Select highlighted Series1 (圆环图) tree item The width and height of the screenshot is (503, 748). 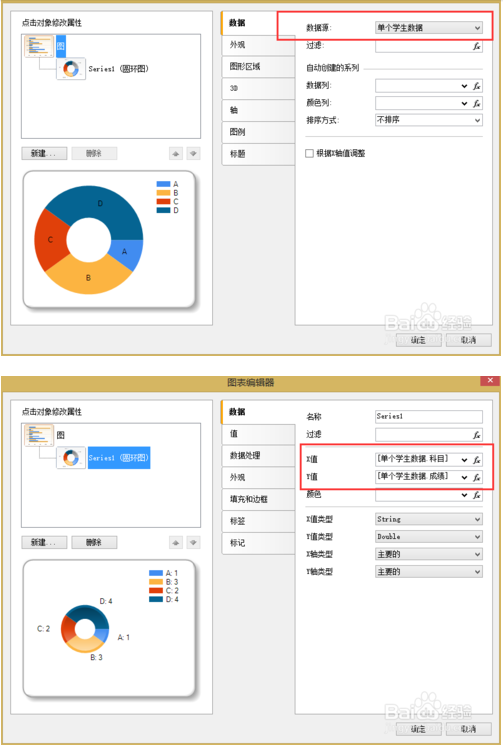pos(119,458)
